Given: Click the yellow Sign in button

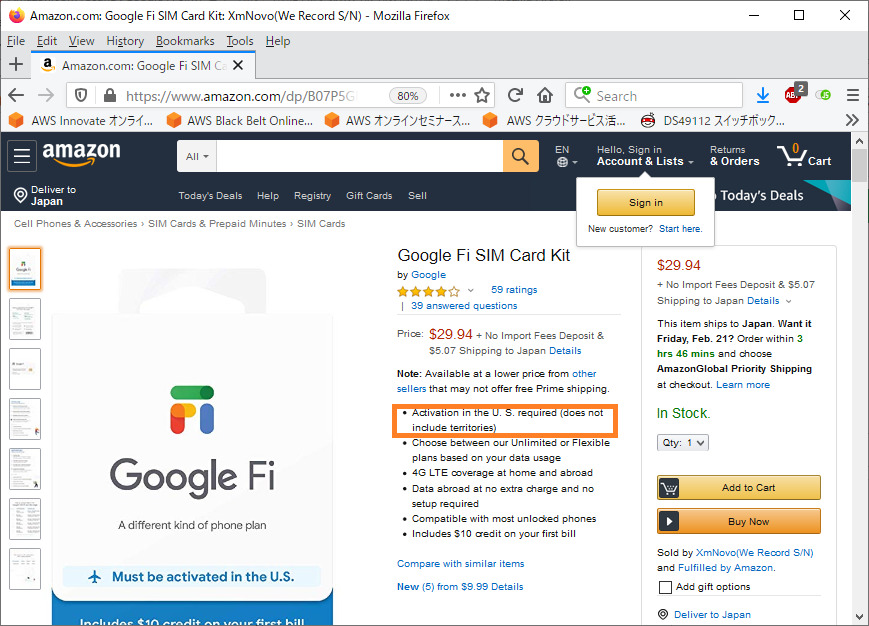Looking at the screenshot, I should (646, 202).
